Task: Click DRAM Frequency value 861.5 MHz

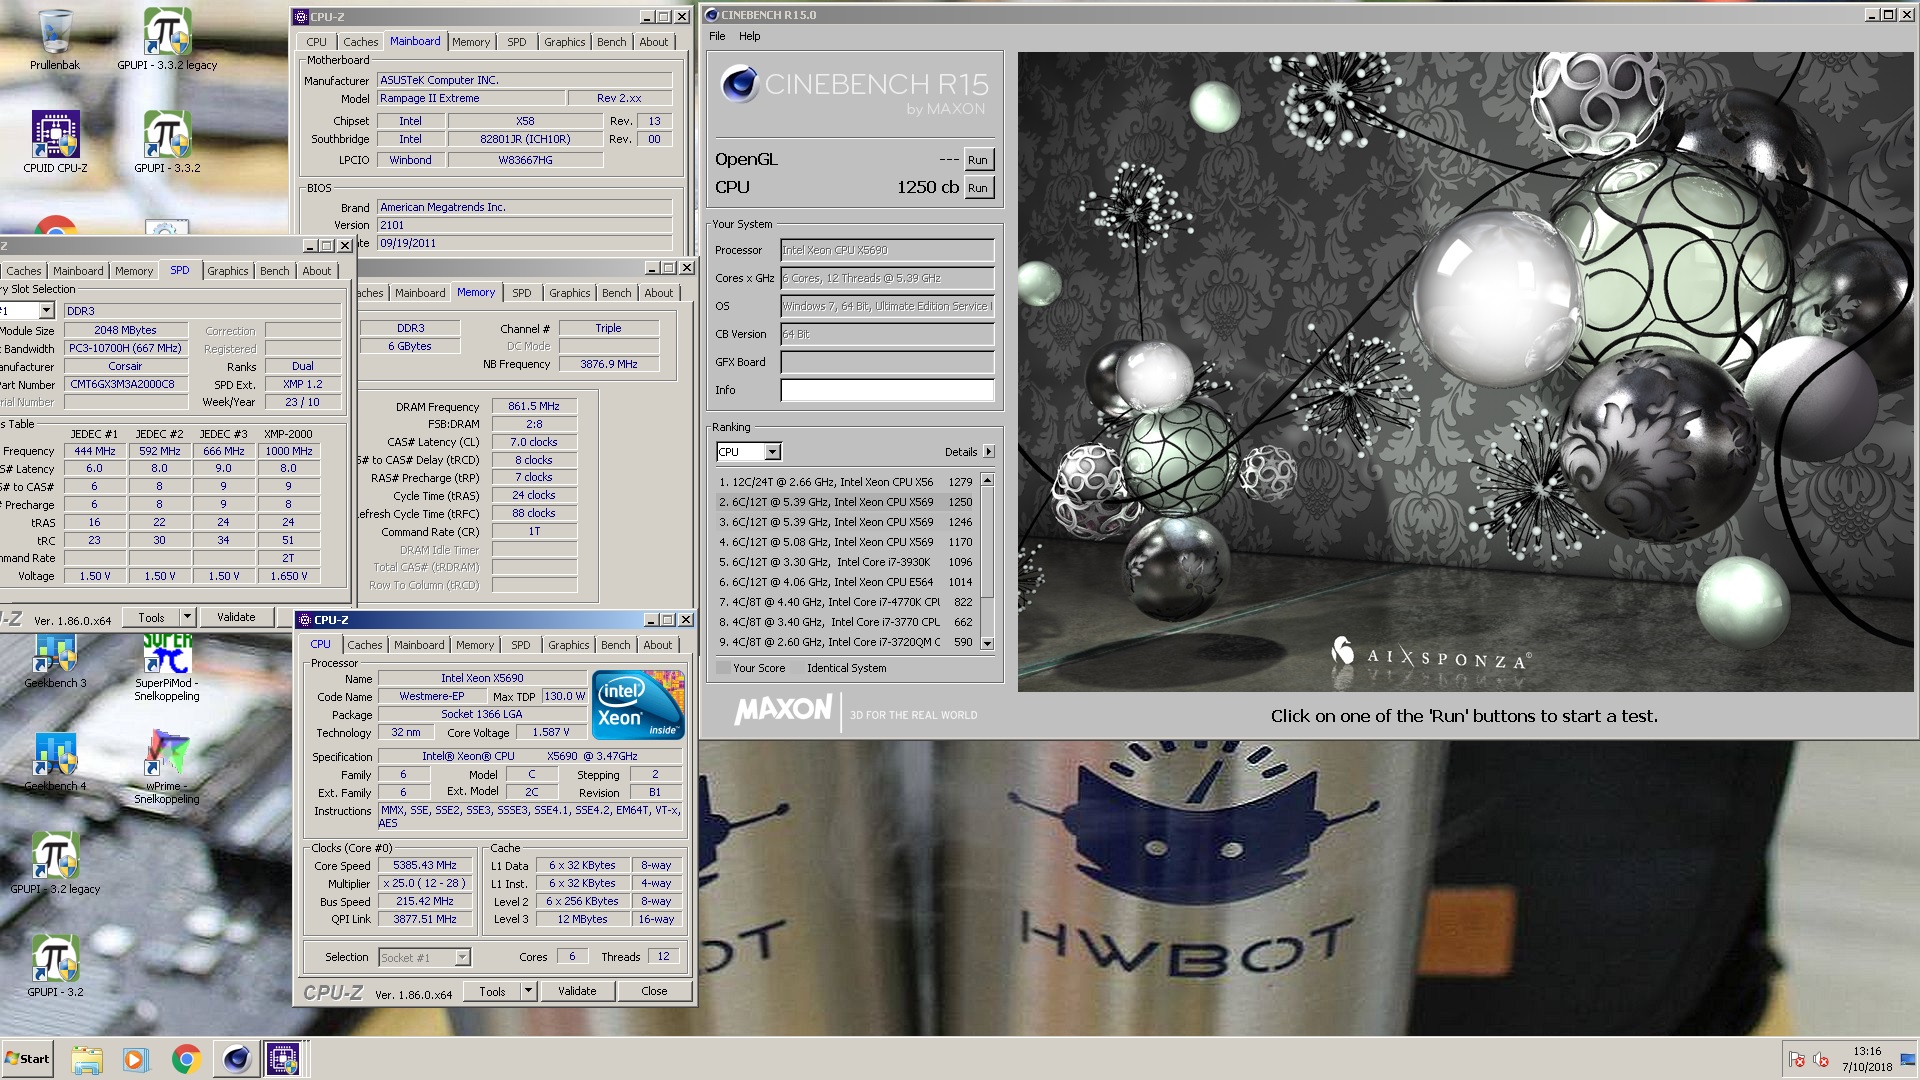Action: coord(534,406)
